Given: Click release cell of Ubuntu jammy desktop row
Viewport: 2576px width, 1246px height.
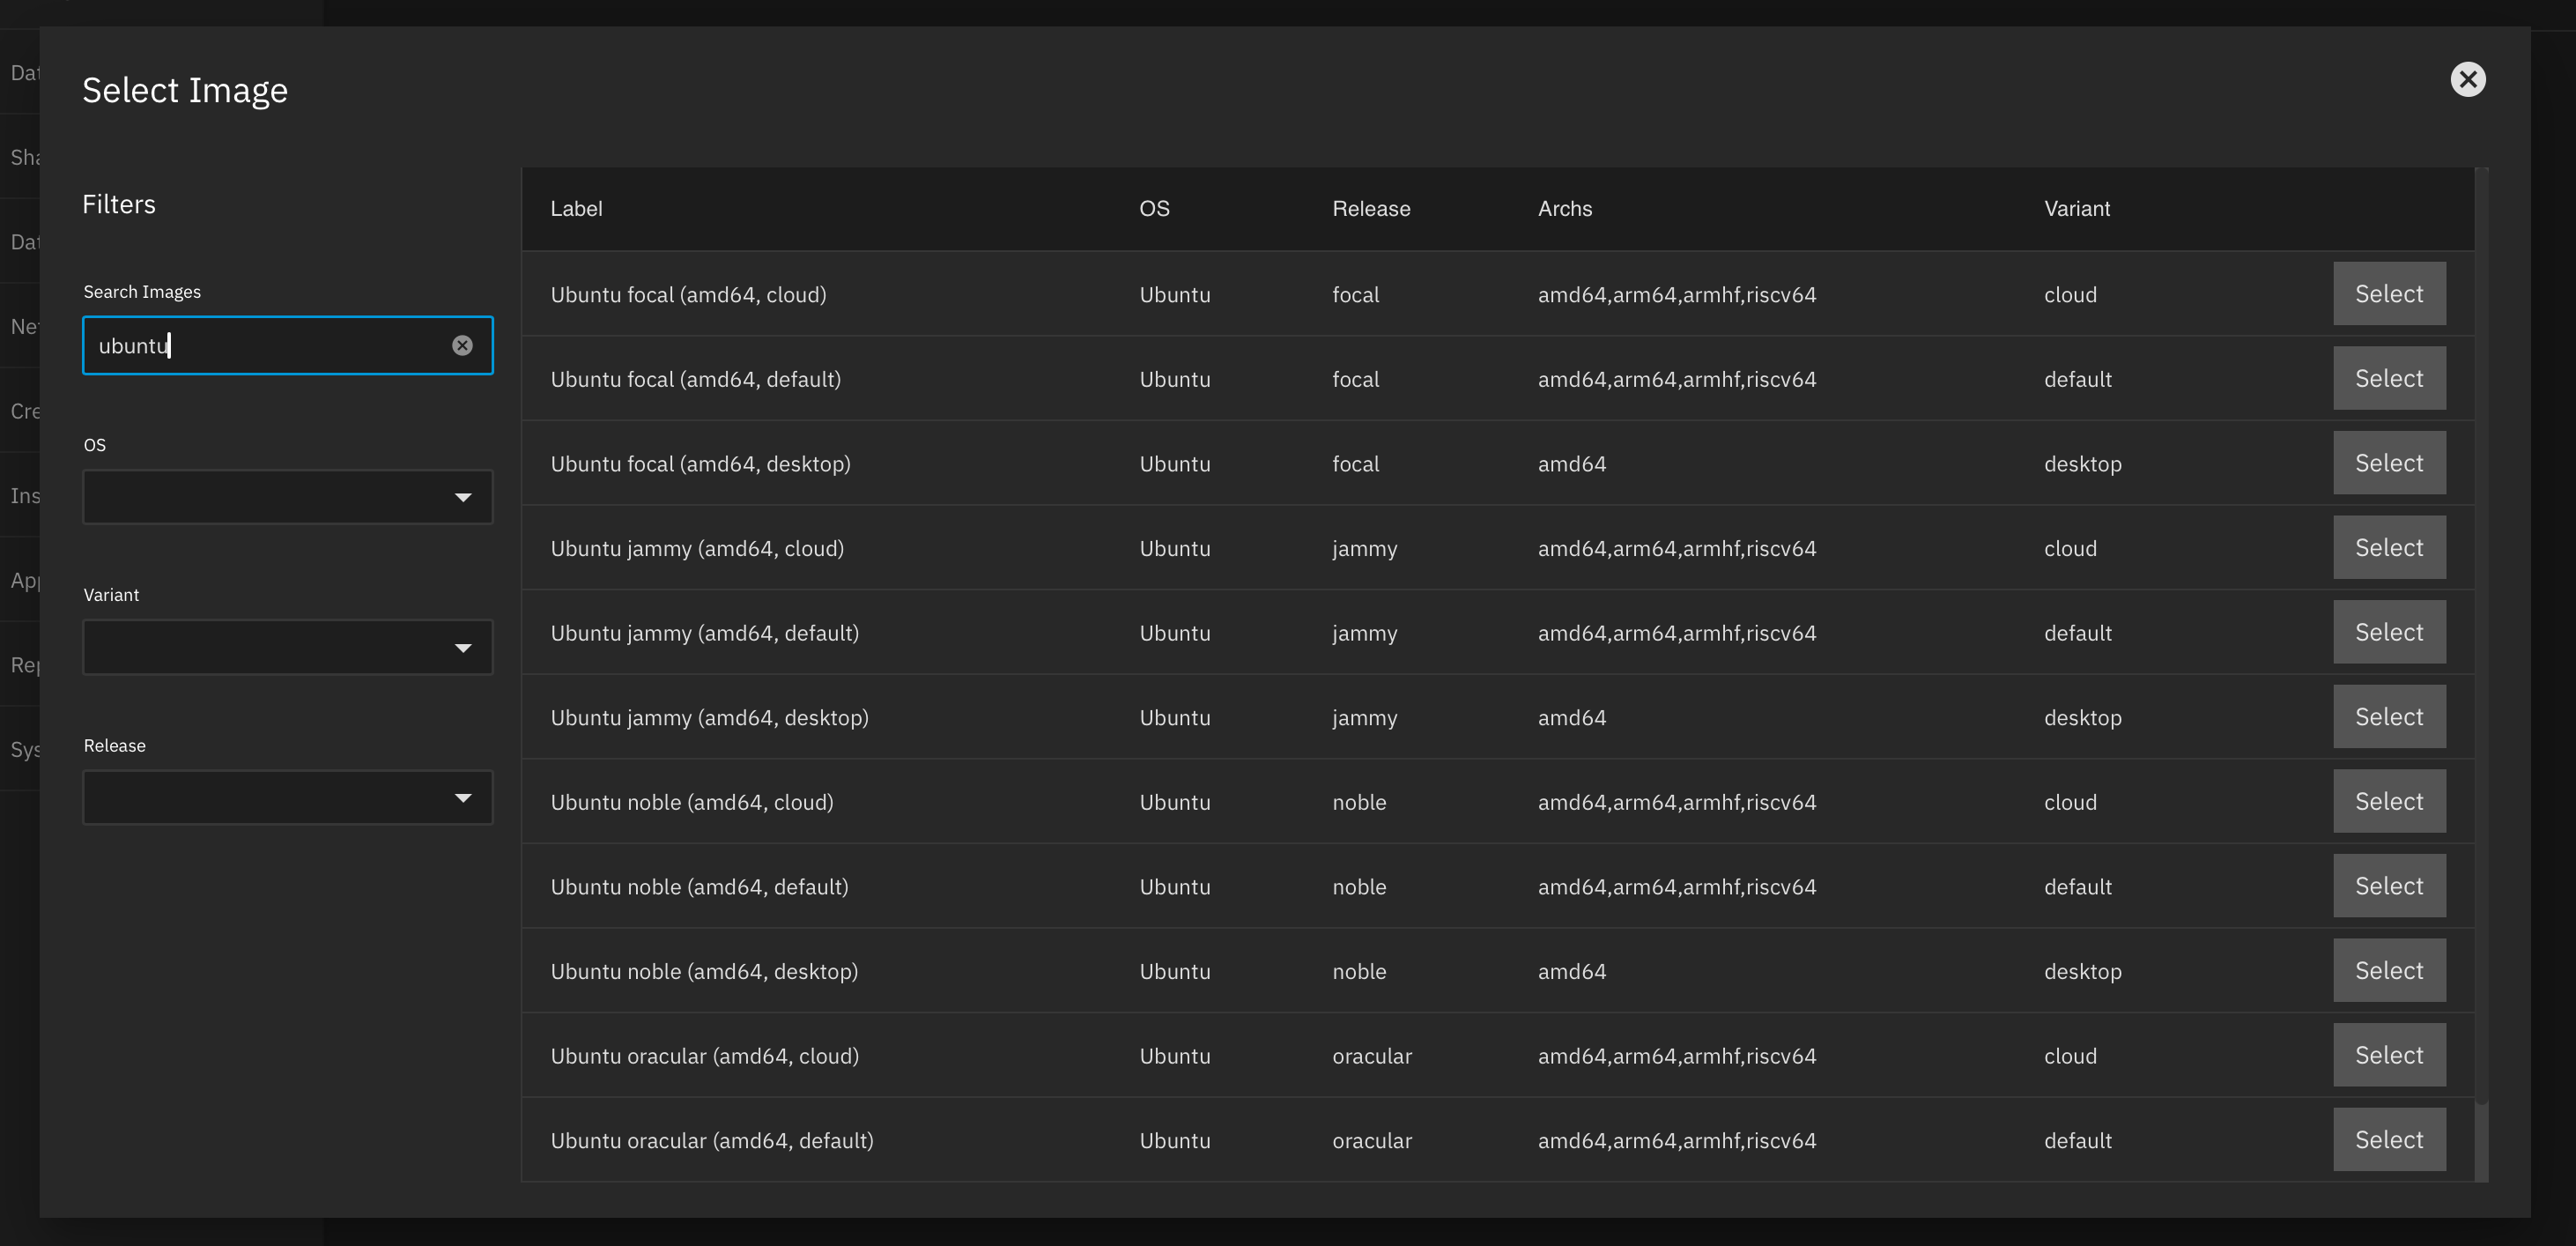Looking at the screenshot, I should tap(1364, 718).
